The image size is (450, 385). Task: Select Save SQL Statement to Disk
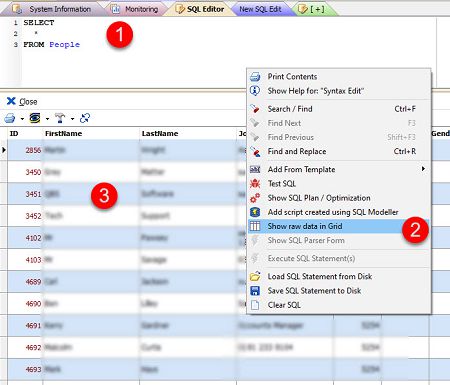pyautogui.click(x=339, y=291)
